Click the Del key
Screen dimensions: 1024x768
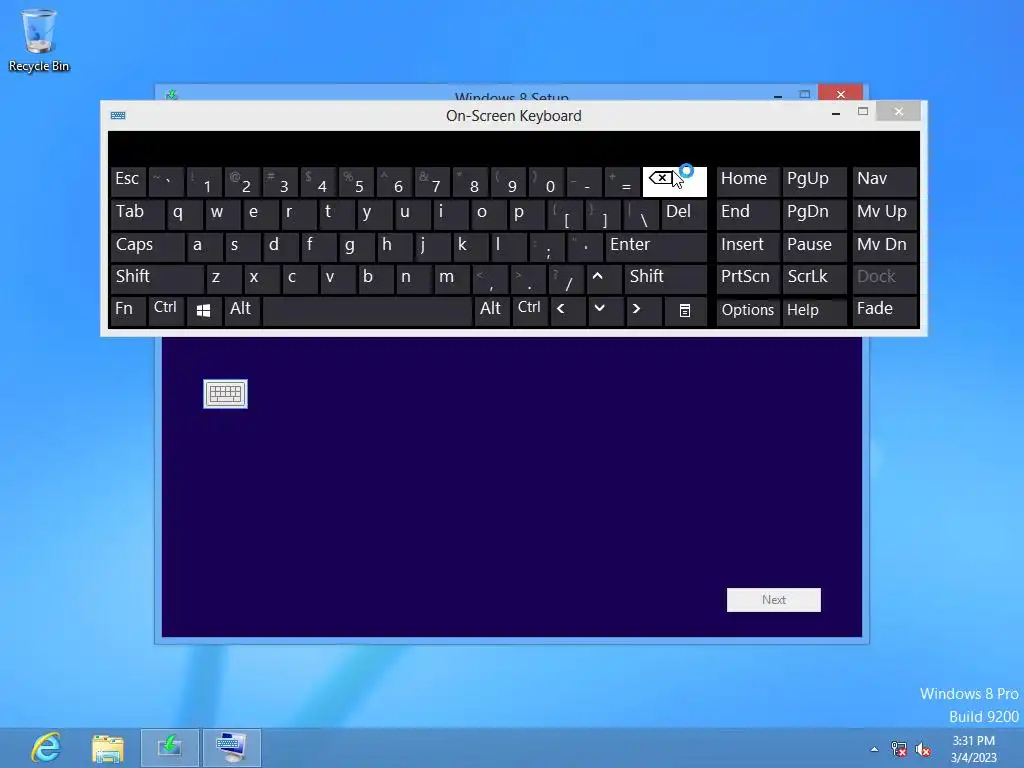pyautogui.click(x=684, y=214)
